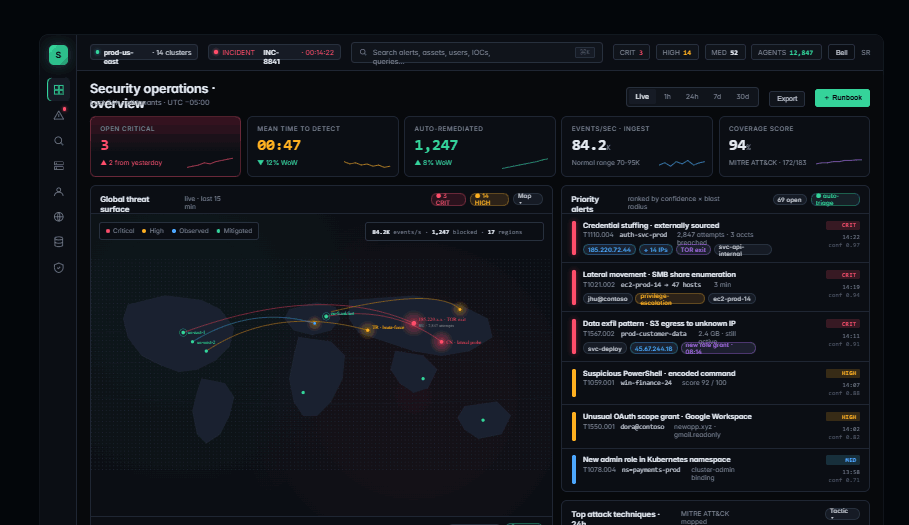This screenshot has width=909, height=525.
Task: Select the 1h time range tab
Action: [667, 97]
